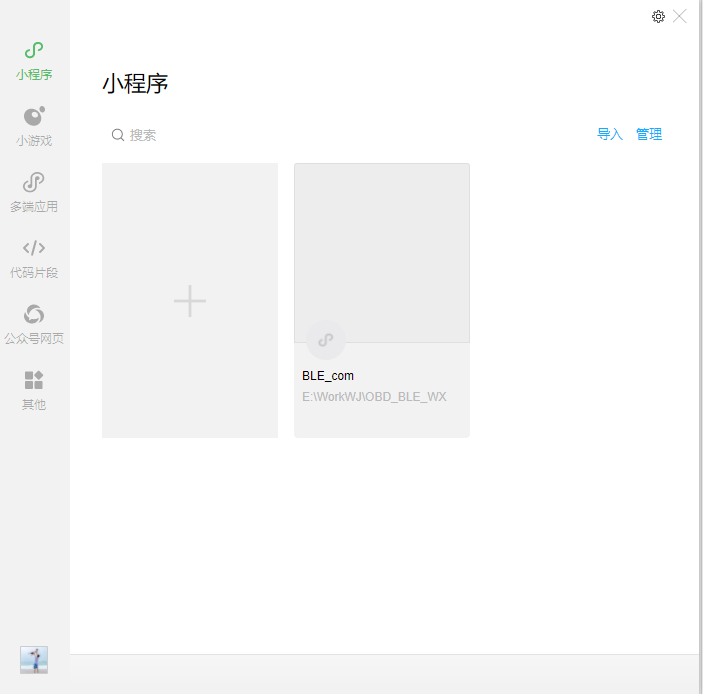703x694 pixels.
Task: Click the round mini program icon on BLE_com card
Action: [x=325, y=340]
